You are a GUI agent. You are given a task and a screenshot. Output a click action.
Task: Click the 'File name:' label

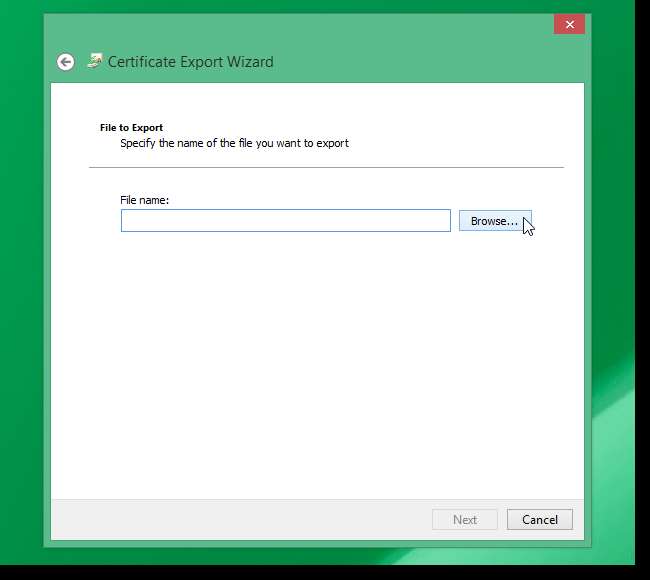point(144,200)
